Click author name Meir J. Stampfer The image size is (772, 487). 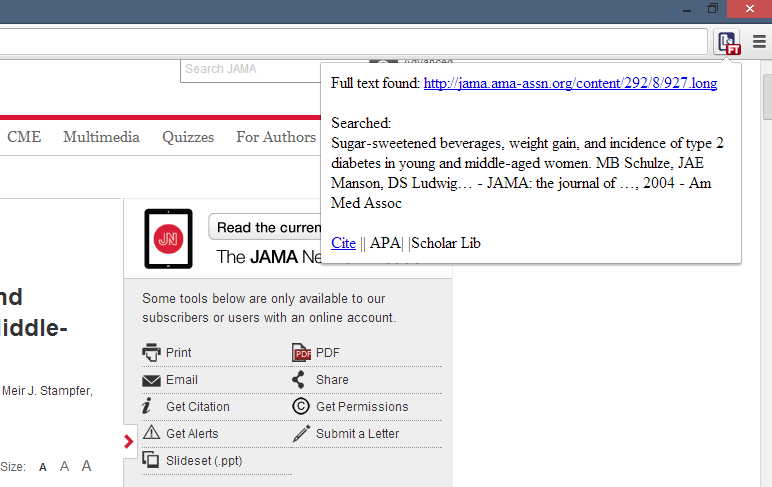[x=47, y=391]
